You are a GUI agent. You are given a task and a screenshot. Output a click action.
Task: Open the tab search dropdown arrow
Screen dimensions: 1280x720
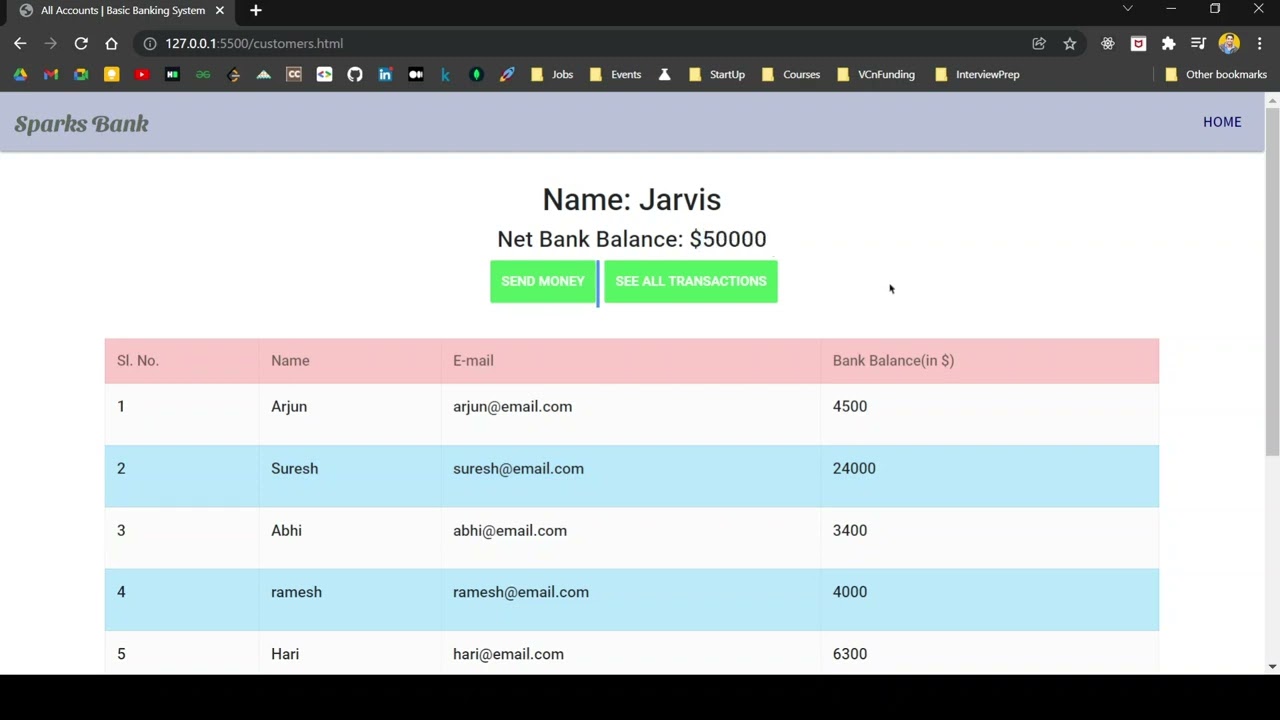pos(1128,9)
